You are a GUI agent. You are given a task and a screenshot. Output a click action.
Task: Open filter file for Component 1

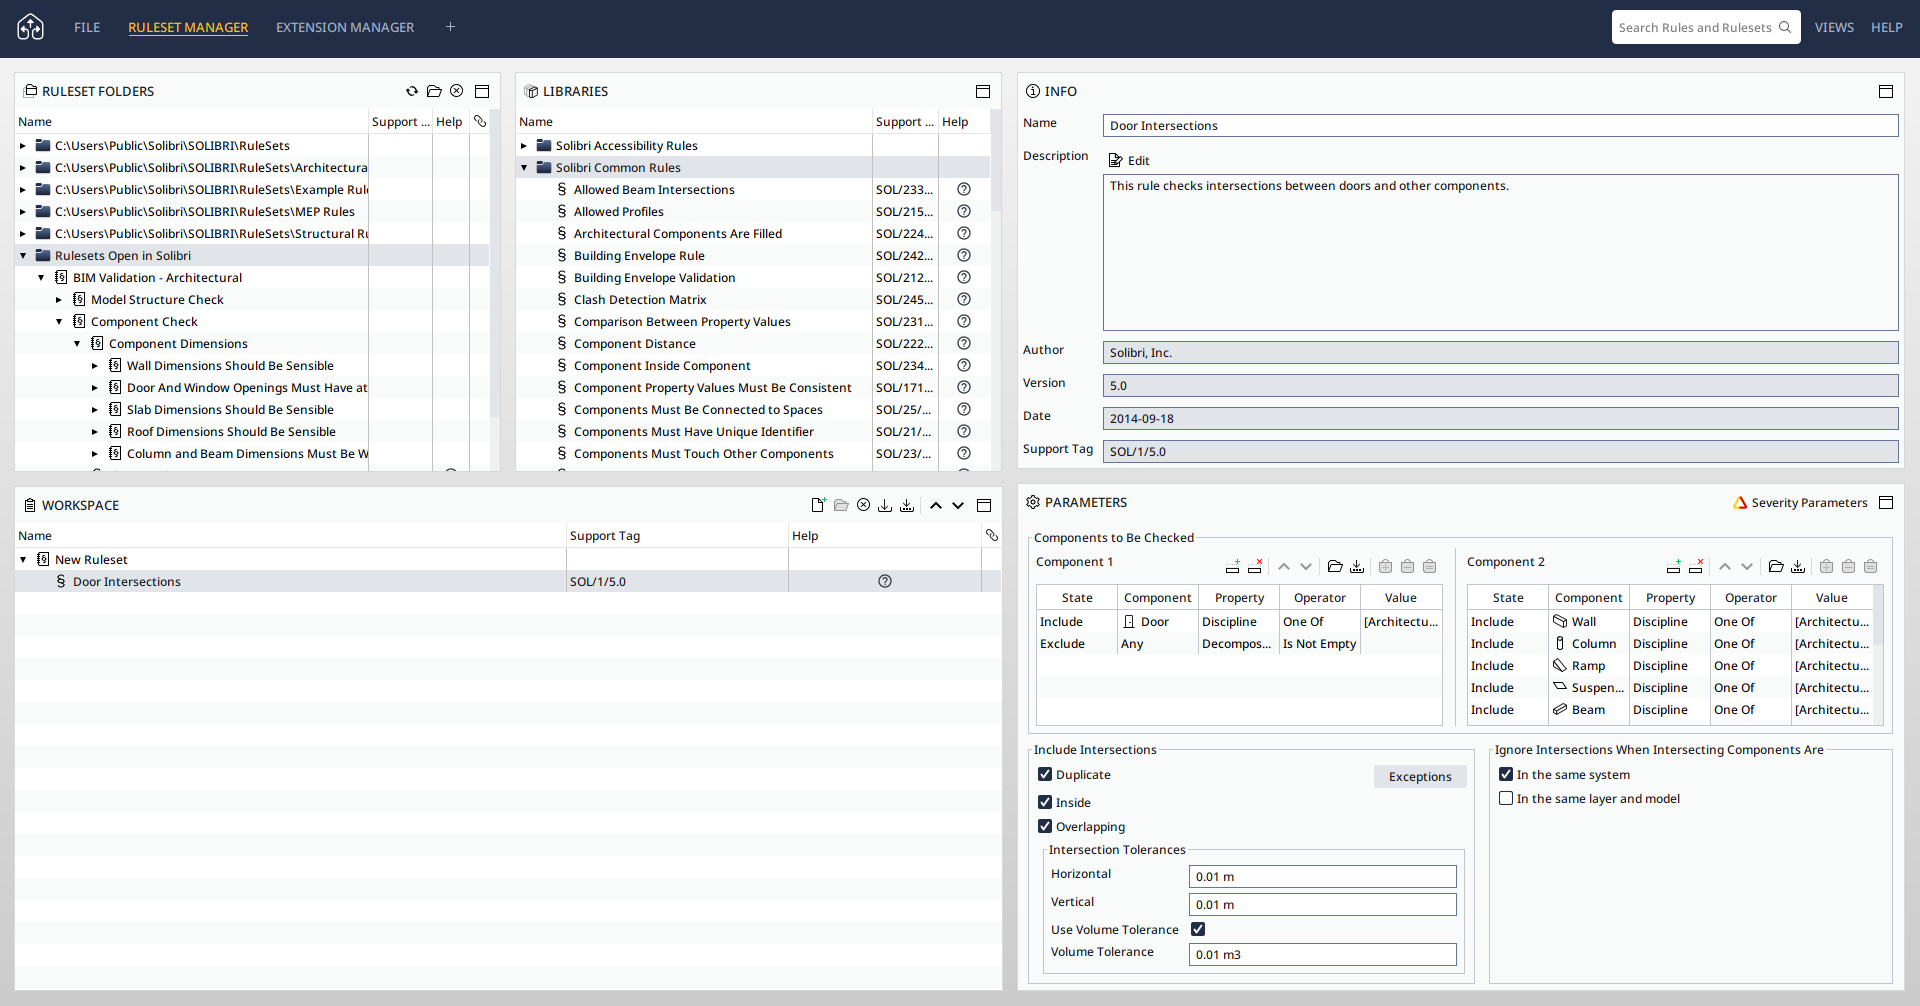pyautogui.click(x=1335, y=566)
